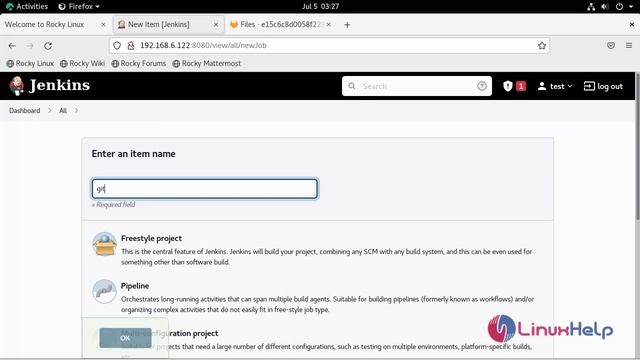Screen dimensions: 640x360
Task: Open search help question mark icon
Action: (x=482, y=86)
